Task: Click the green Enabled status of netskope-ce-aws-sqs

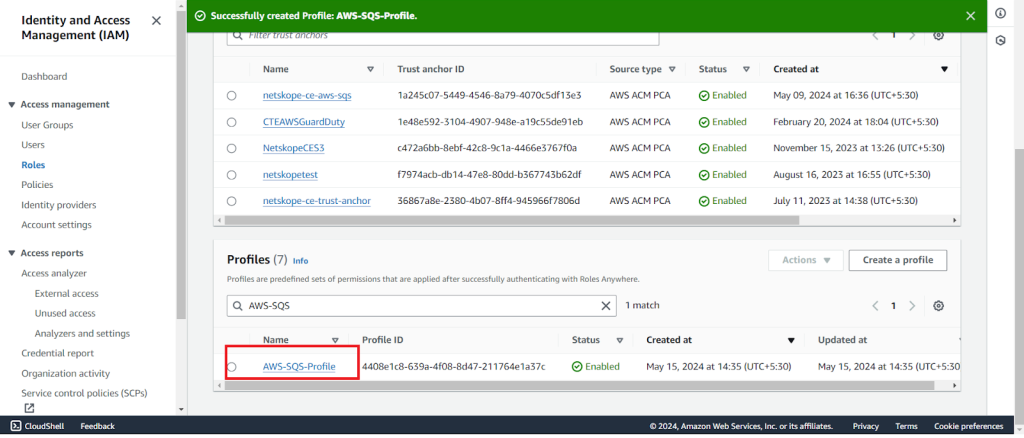Action: [x=722, y=95]
